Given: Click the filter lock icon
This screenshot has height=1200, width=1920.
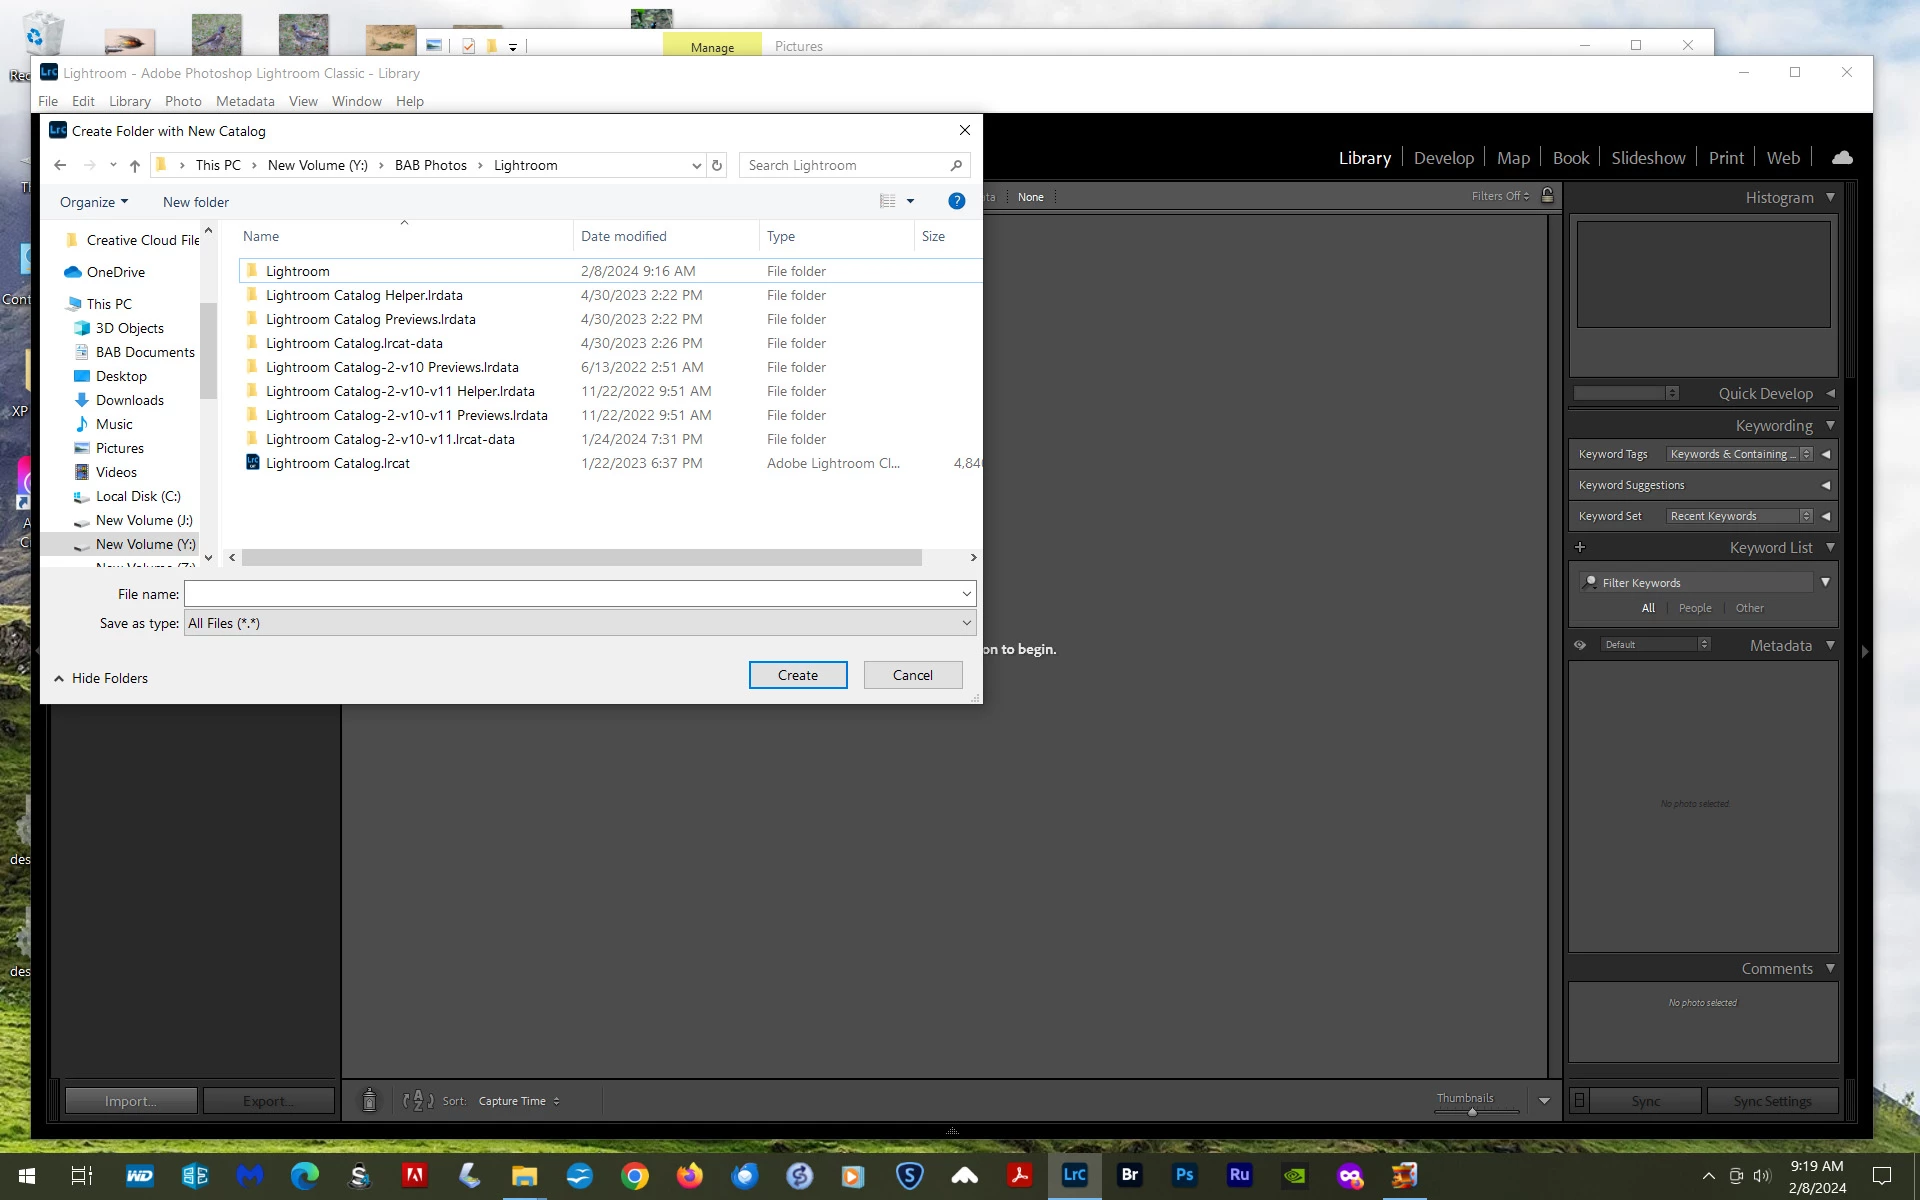Looking at the screenshot, I should [x=1547, y=196].
